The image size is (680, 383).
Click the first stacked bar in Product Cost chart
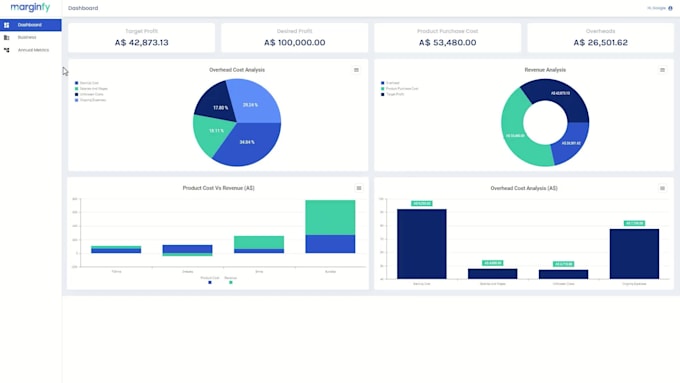116,249
